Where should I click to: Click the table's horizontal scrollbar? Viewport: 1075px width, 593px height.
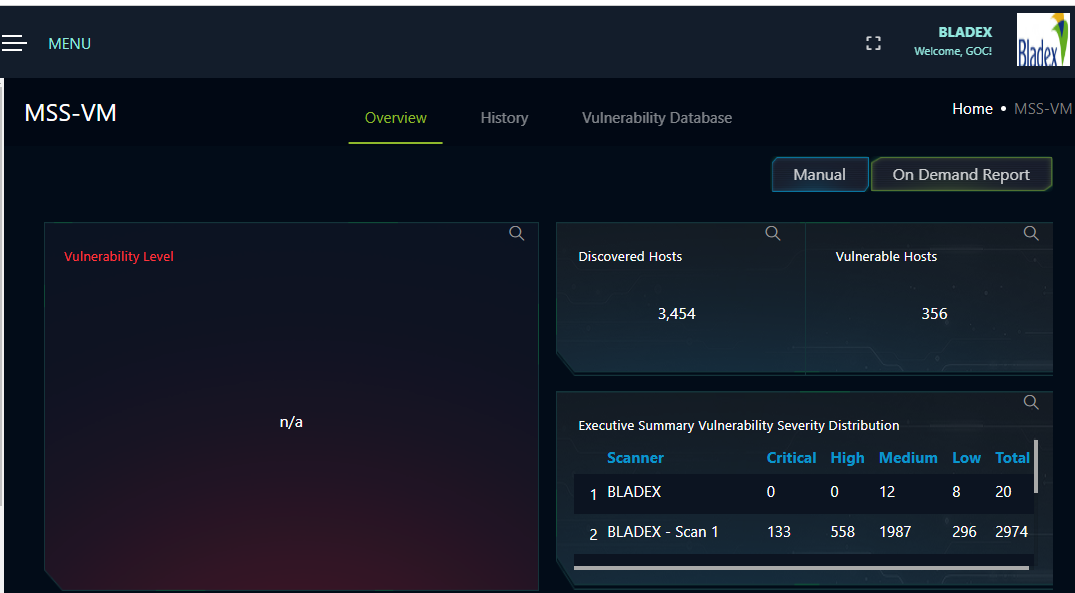[x=801, y=568]
